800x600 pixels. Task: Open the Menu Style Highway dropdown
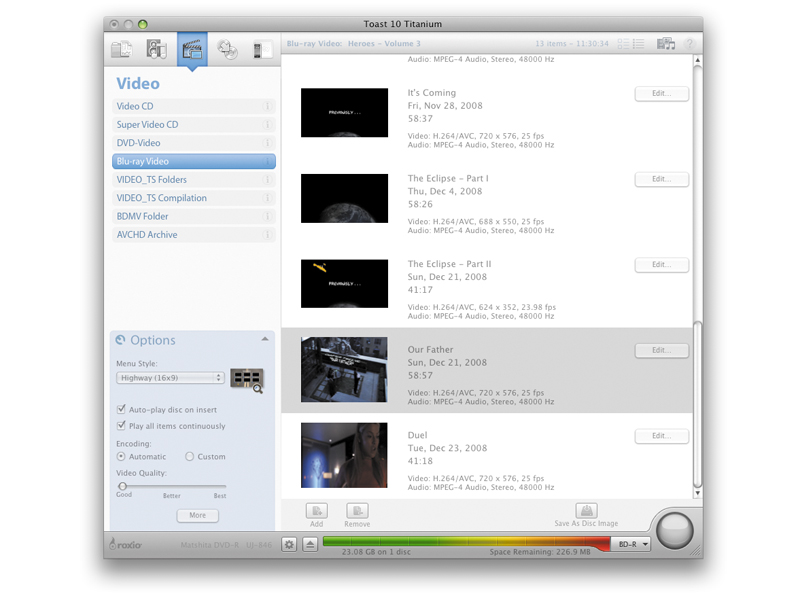(170, 378)
